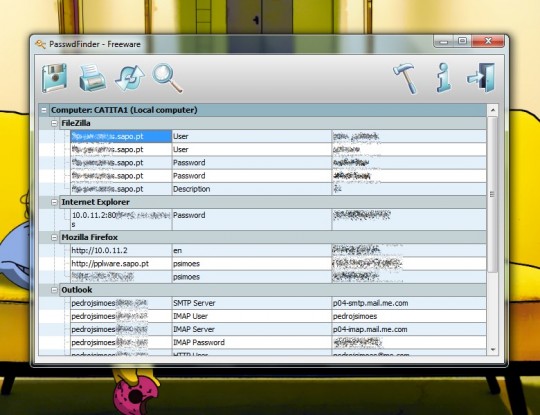Collapse the FileZilla group
The width and height of the screenshot is (540, 415).
click(54, 123)
